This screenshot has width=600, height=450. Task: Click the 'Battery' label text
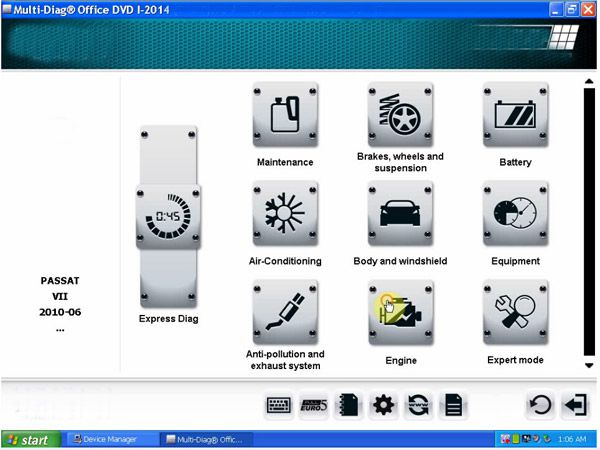click(515, 162)
